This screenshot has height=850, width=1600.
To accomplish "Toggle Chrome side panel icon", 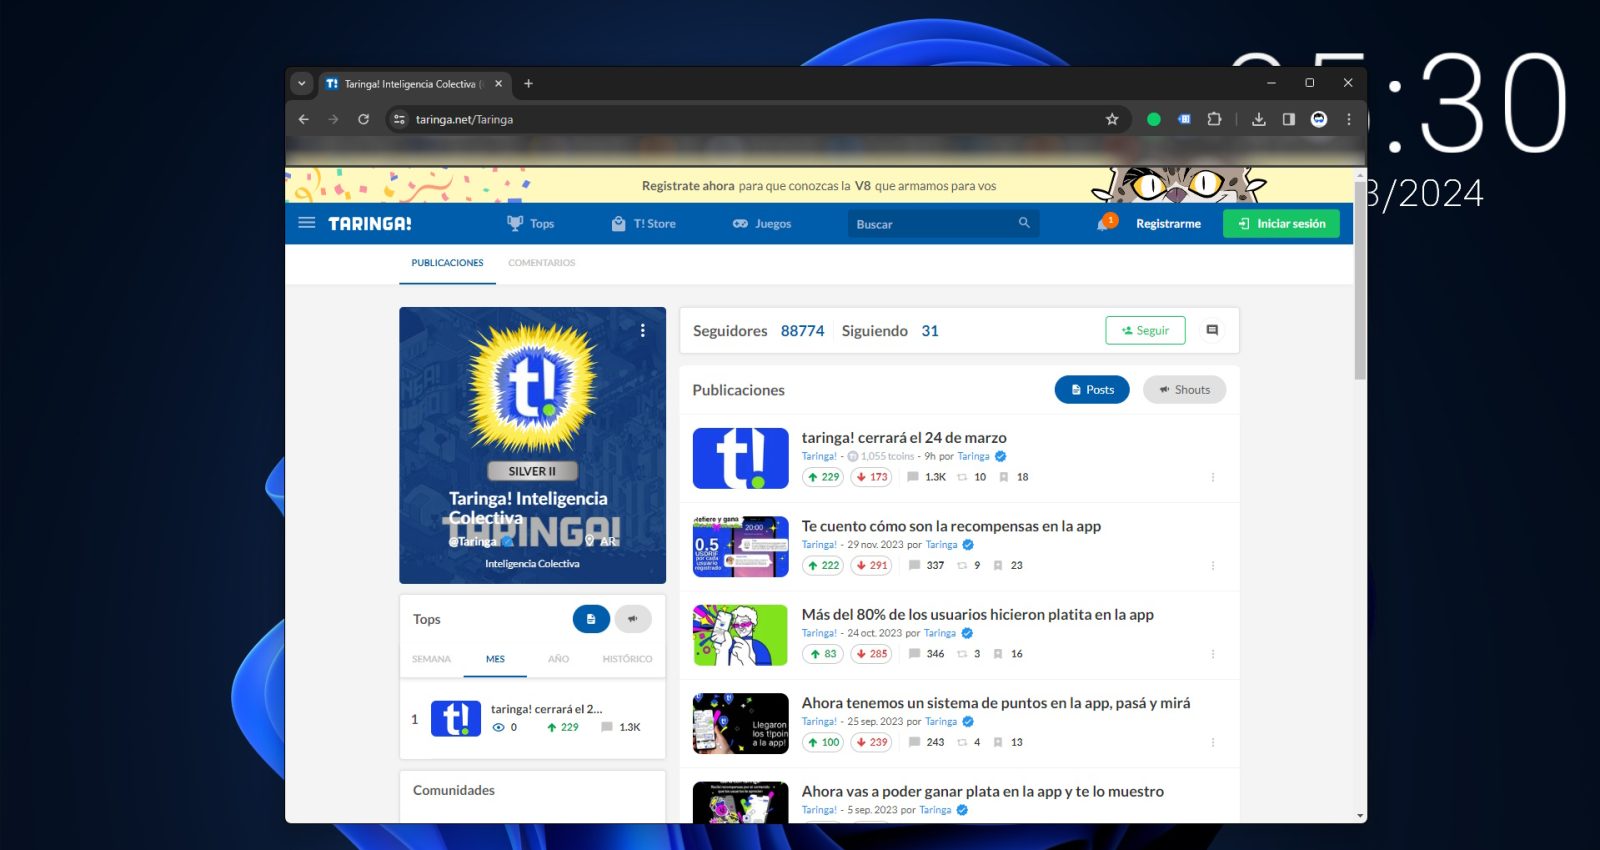I will click(x=1289, y=119).
